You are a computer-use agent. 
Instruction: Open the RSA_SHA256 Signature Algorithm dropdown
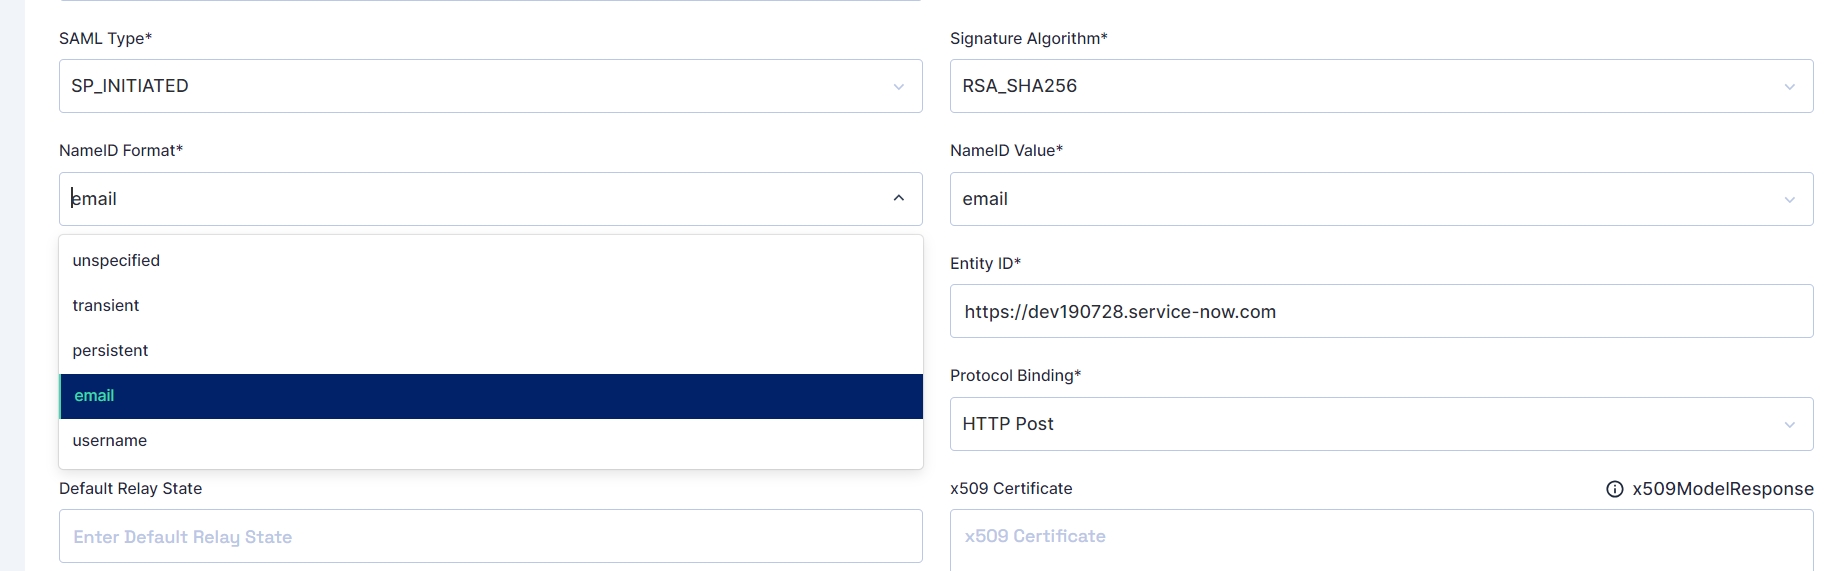tap(1370, 86)
